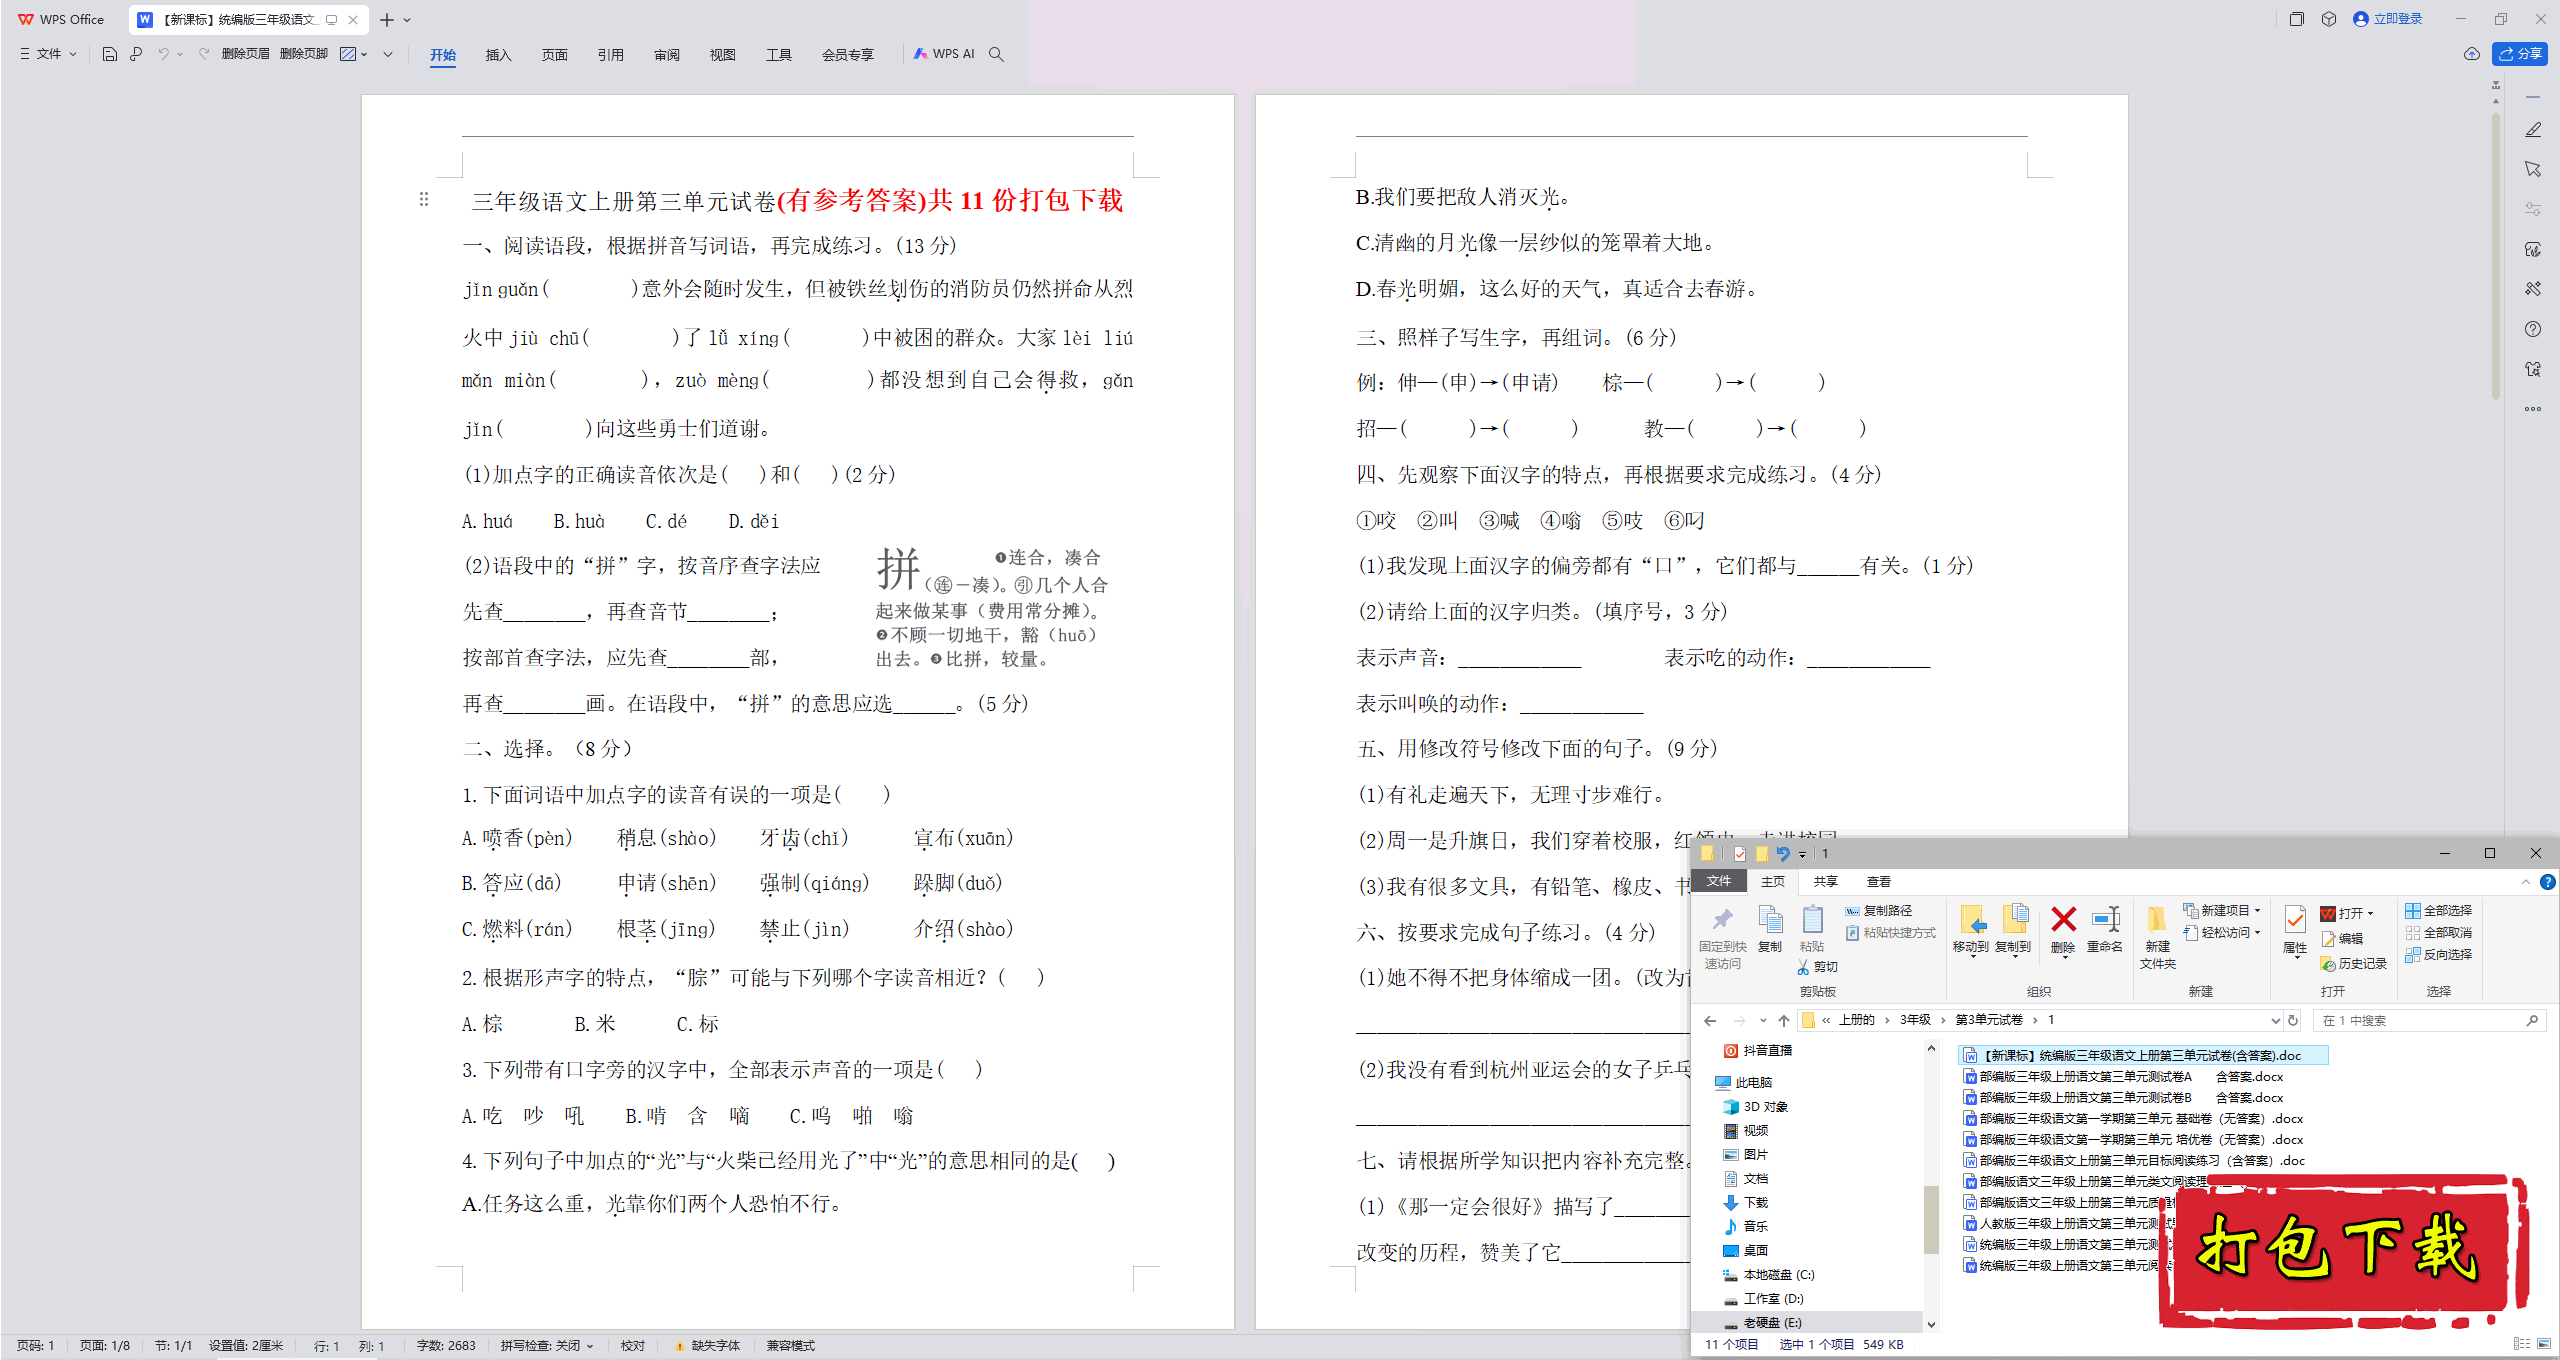This screenshot has height=1360, width=2560.
Task: Click Select None (全部取消) in Explorer ribbon
Action: 2439,932
